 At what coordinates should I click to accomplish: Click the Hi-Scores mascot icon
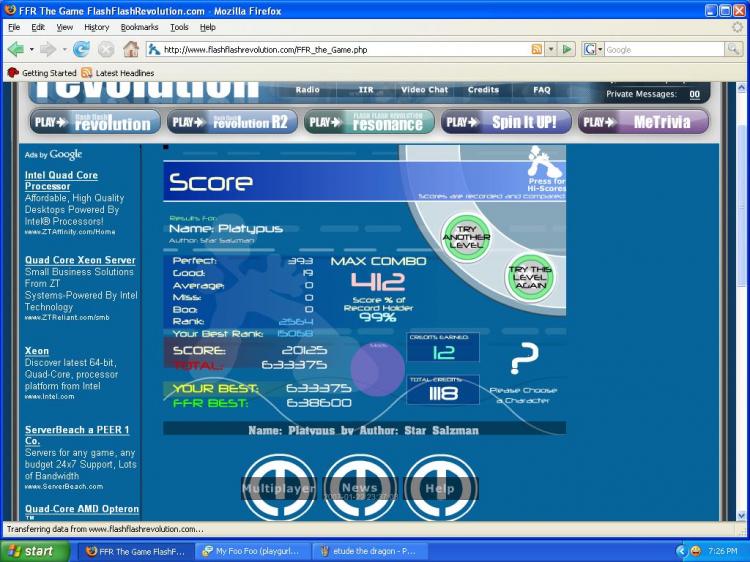coord(544,162)
